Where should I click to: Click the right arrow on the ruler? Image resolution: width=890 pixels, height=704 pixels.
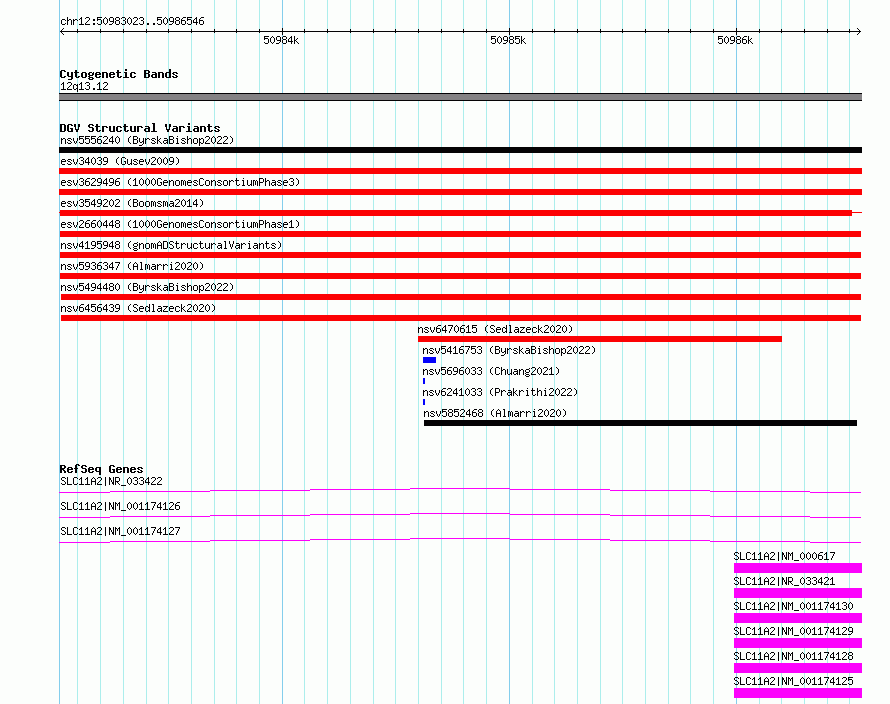click(x=858, y=32)
